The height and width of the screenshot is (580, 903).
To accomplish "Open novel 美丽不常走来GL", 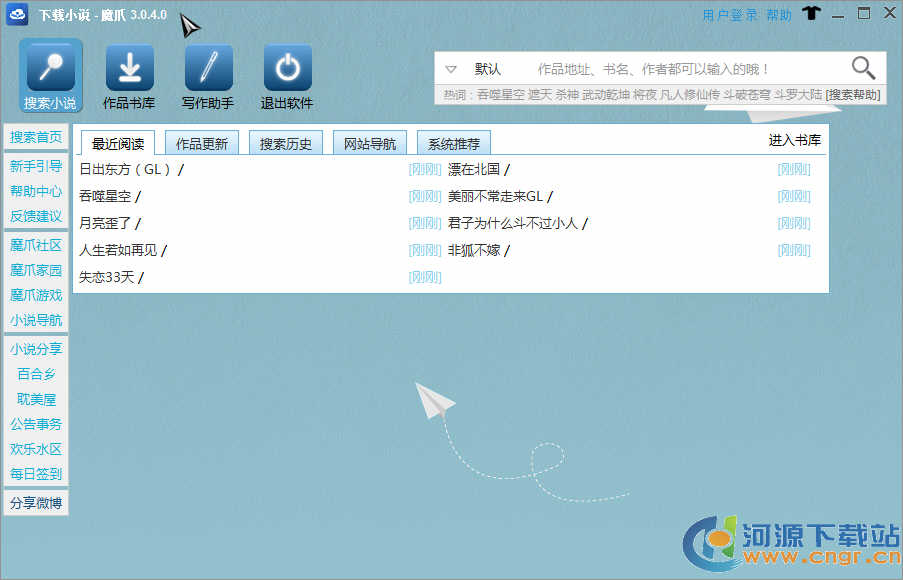I will pos(496,196).
